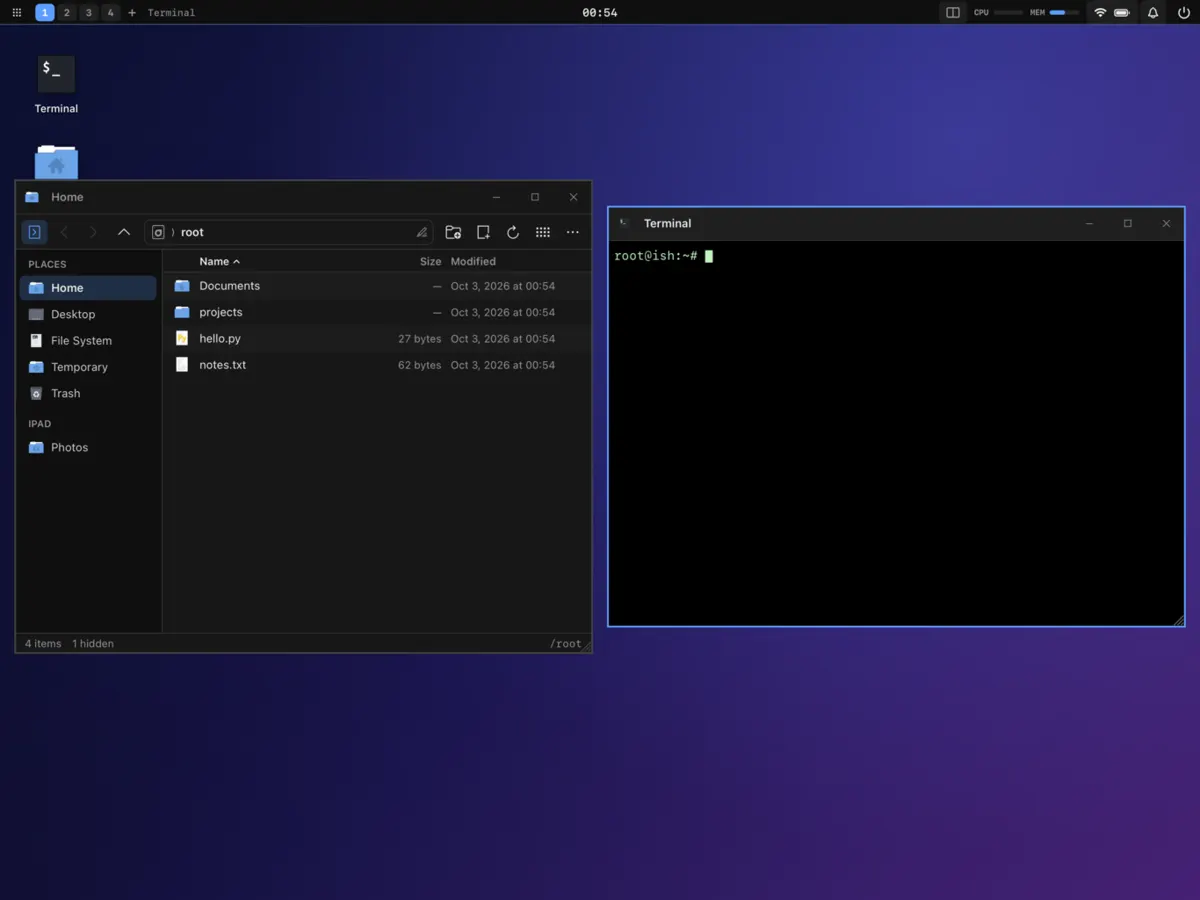Select the notes.txt file
The width and height of the screenshot is (1200, 900).
click(376, 365)
